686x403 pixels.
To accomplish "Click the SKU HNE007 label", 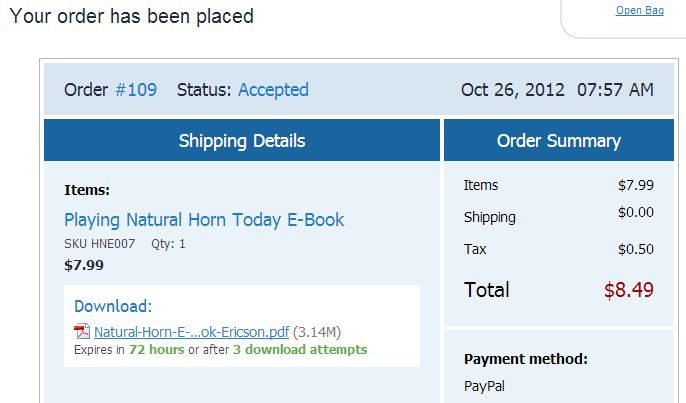I will click(x=100, y=244).
